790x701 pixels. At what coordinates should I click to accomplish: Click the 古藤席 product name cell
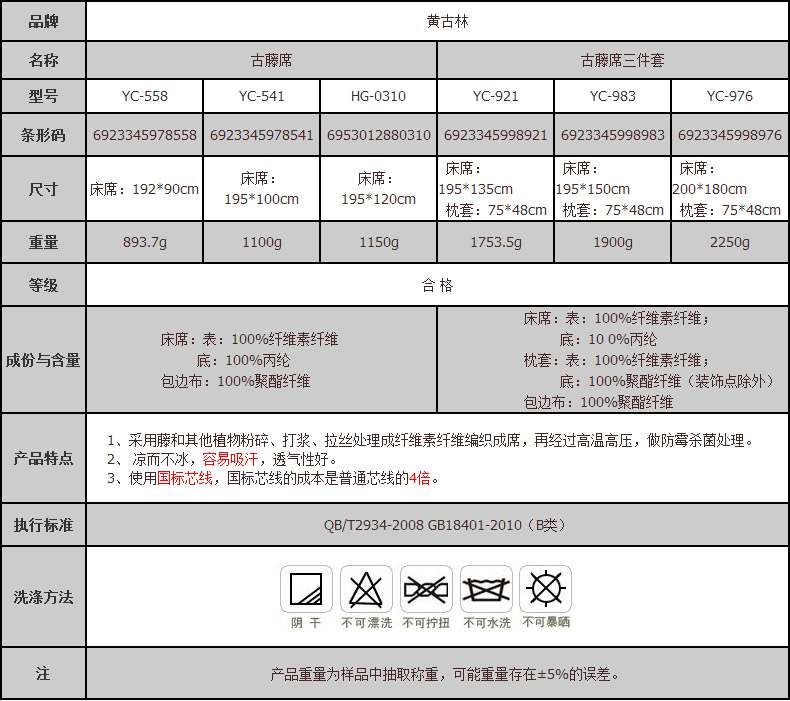[x=261, y=60]
